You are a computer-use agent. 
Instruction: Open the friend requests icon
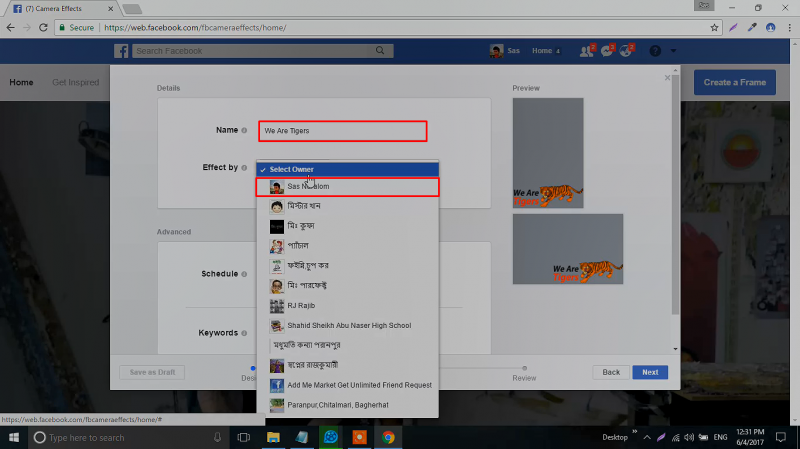[587, 51]
